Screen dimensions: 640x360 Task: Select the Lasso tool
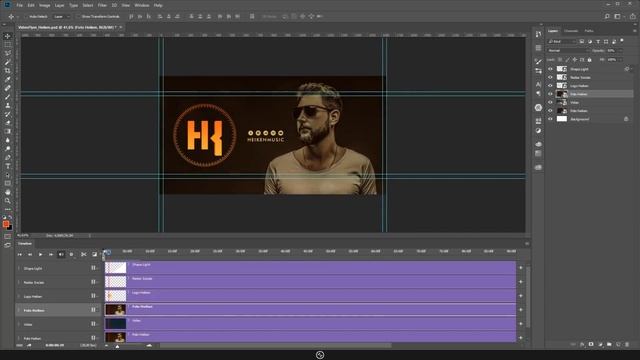[x=7, y=53]
